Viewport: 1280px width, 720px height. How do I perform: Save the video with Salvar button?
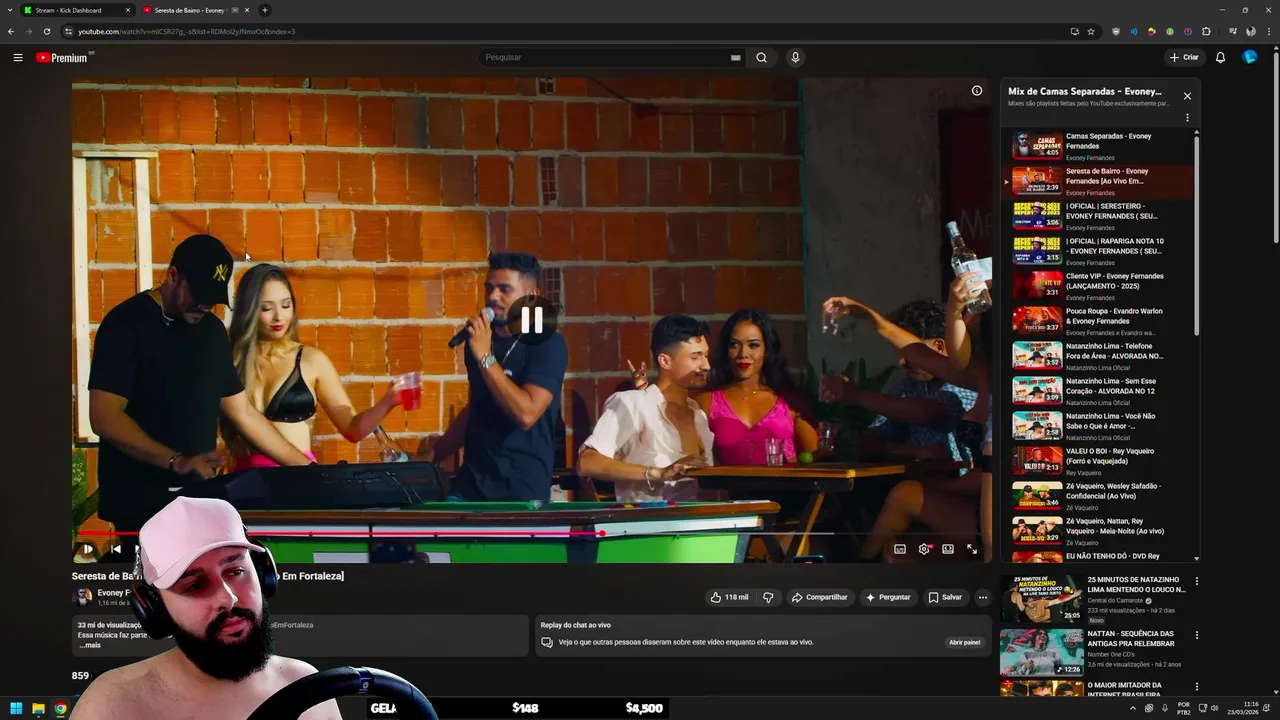click(x=945, y=597)
